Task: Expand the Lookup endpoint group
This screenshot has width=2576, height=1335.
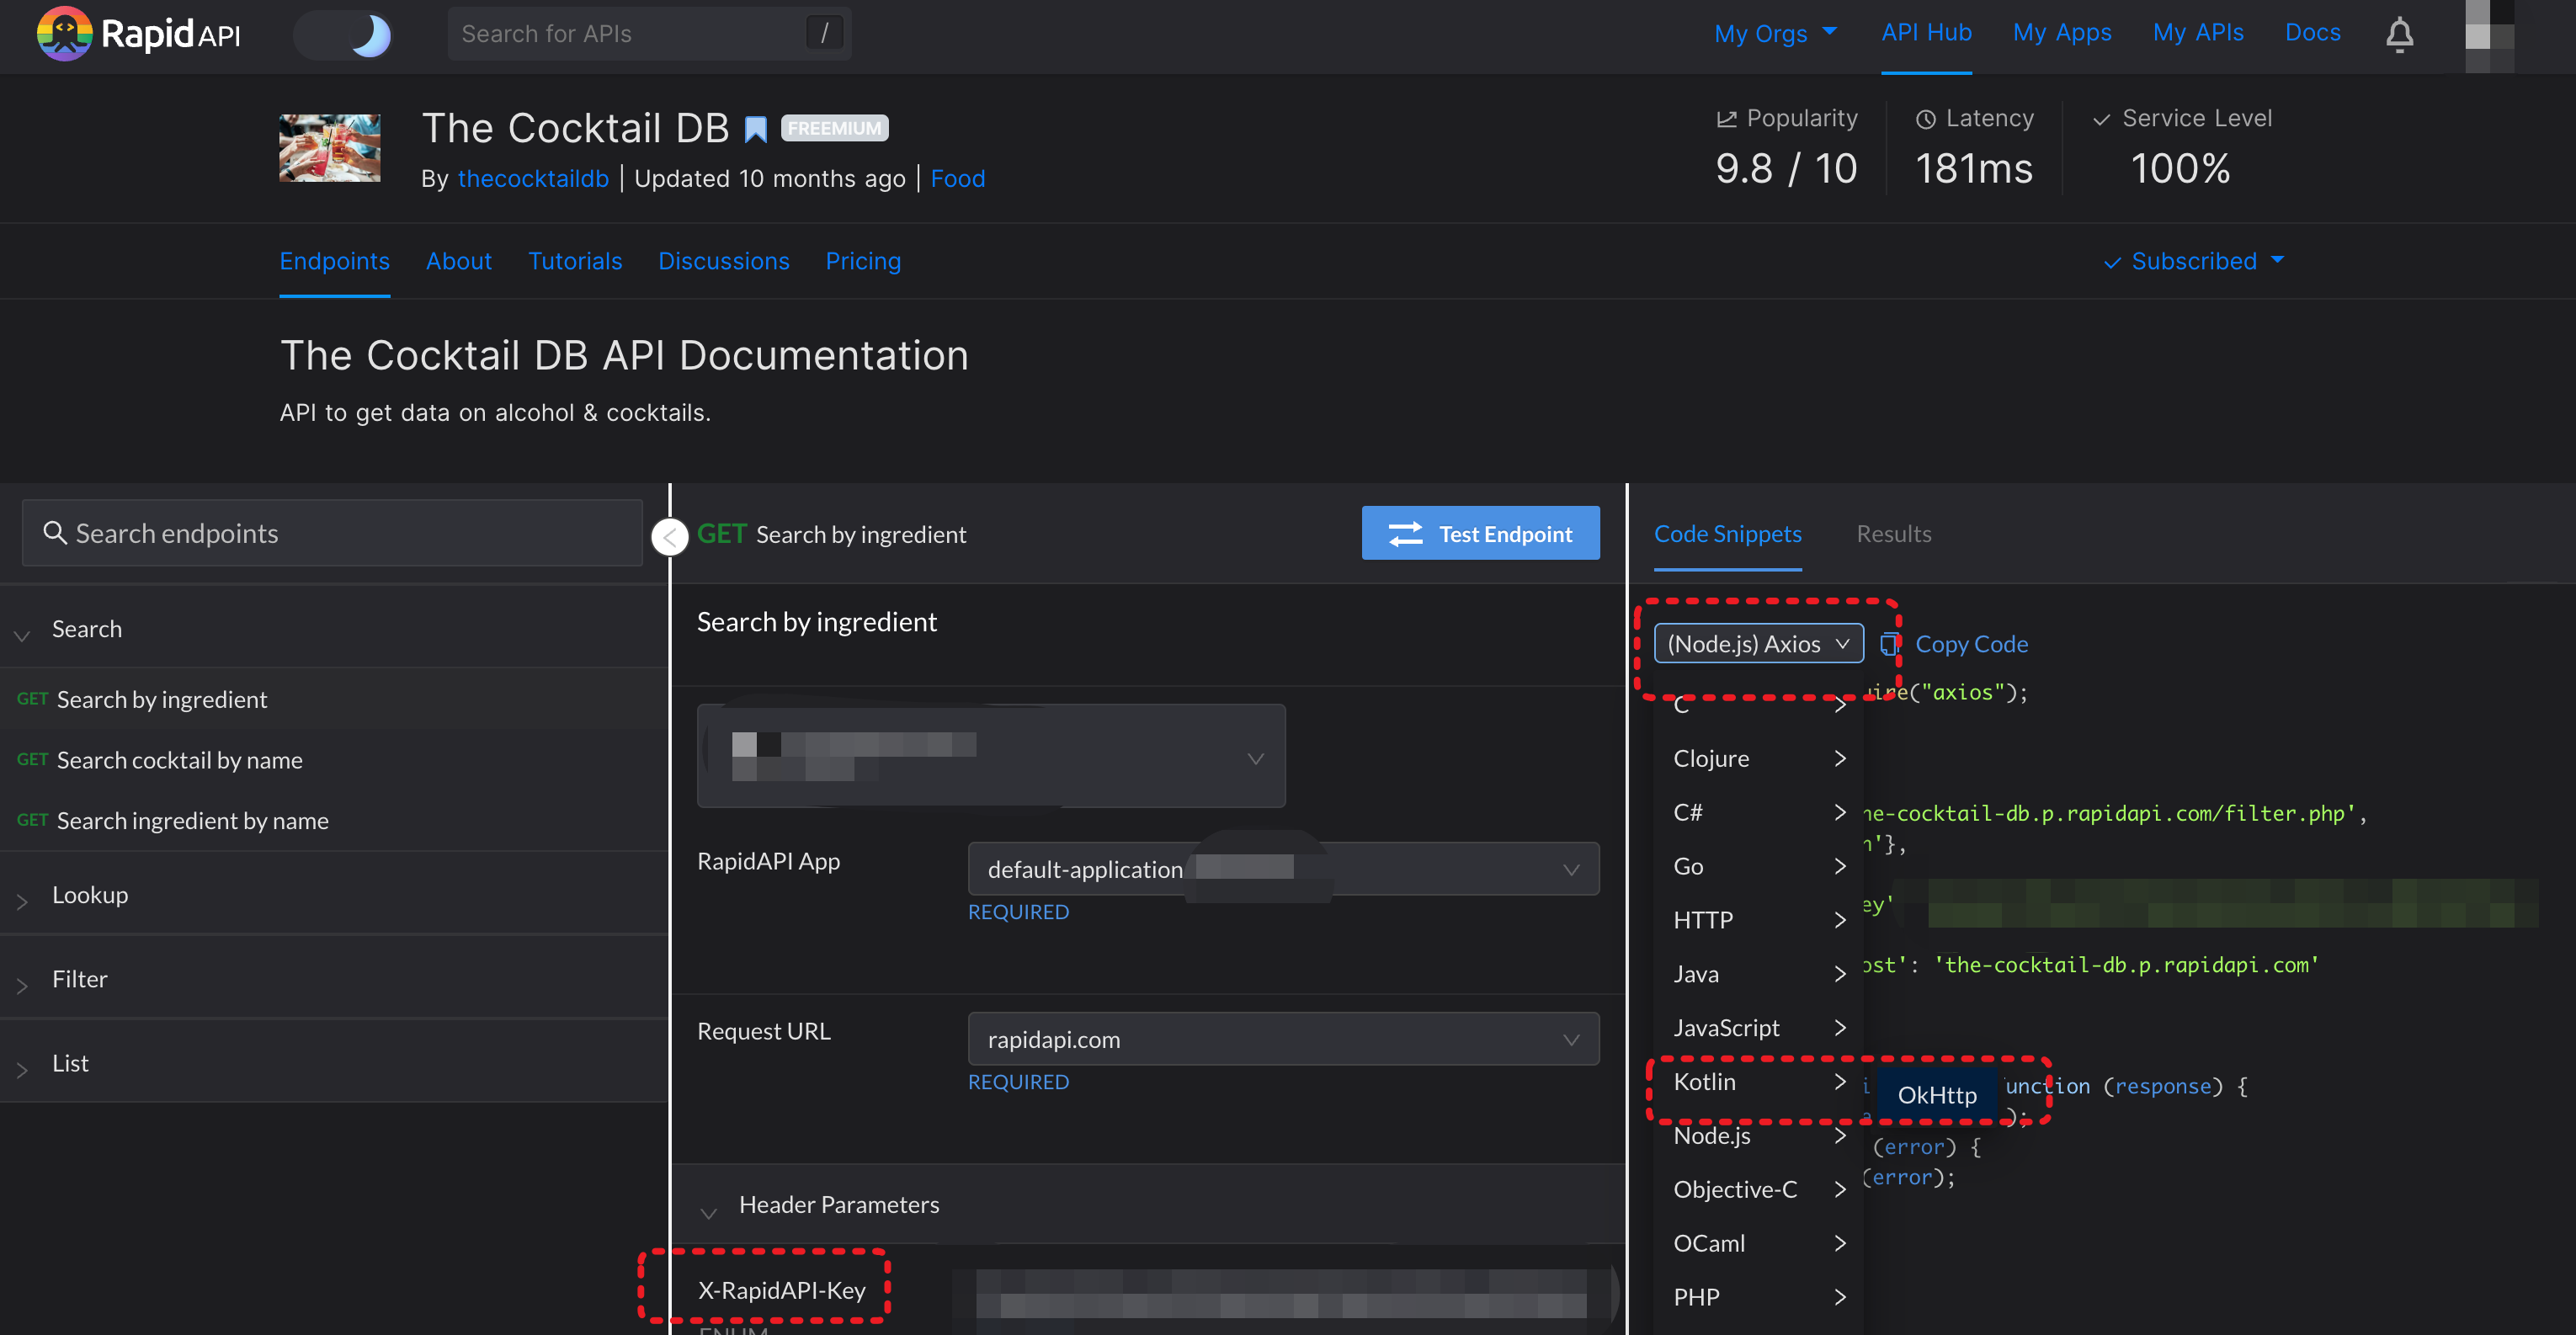Action: pyautogui.click(x=90, y=895)
